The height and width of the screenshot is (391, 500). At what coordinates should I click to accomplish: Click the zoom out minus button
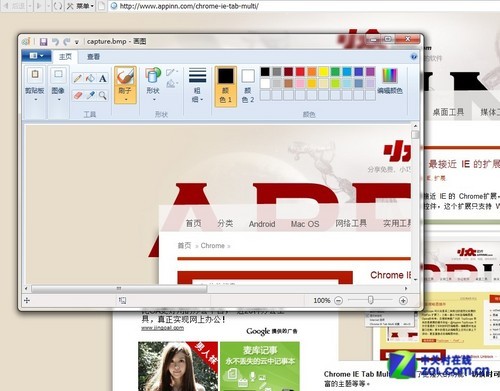(x=338, y=301)
